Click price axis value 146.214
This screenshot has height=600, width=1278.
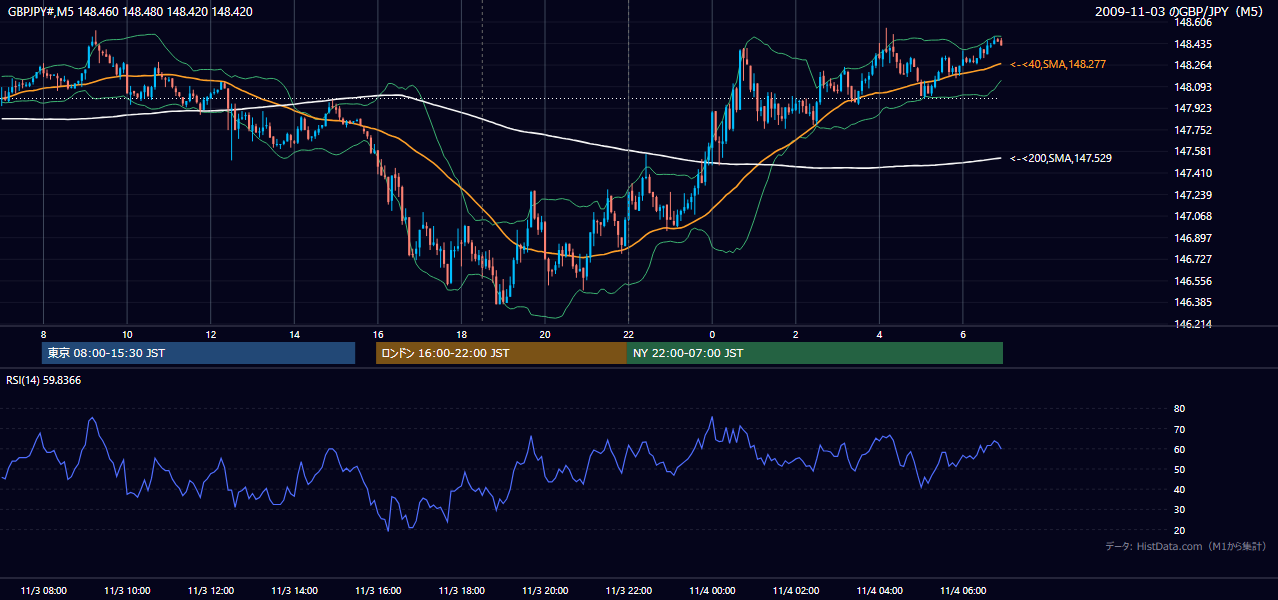tap(1192, 324)
